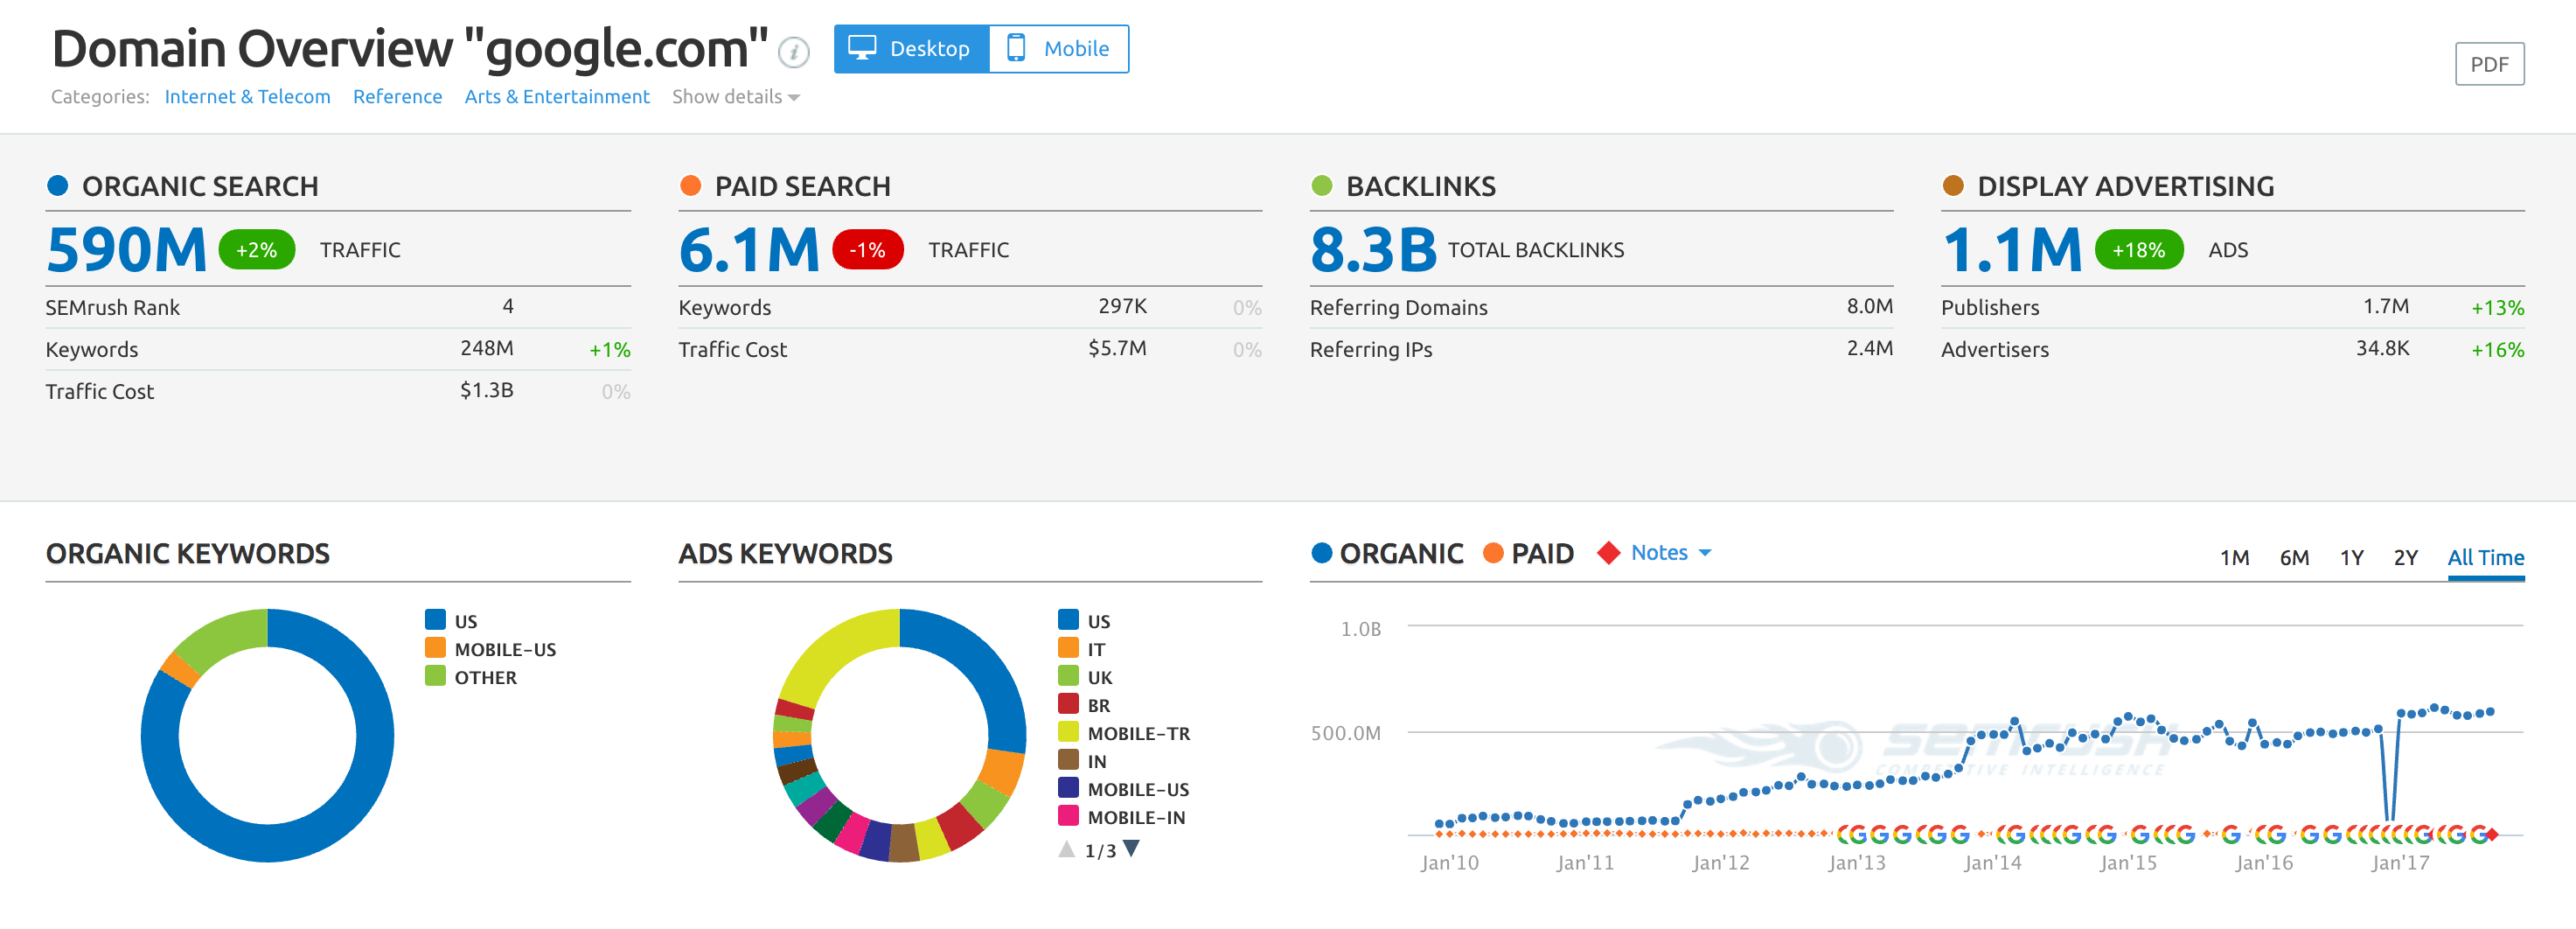The height and width of the screenshot is (929, 2576).
Task: Expand the Show details dropdown
Action: coord(735,97)
